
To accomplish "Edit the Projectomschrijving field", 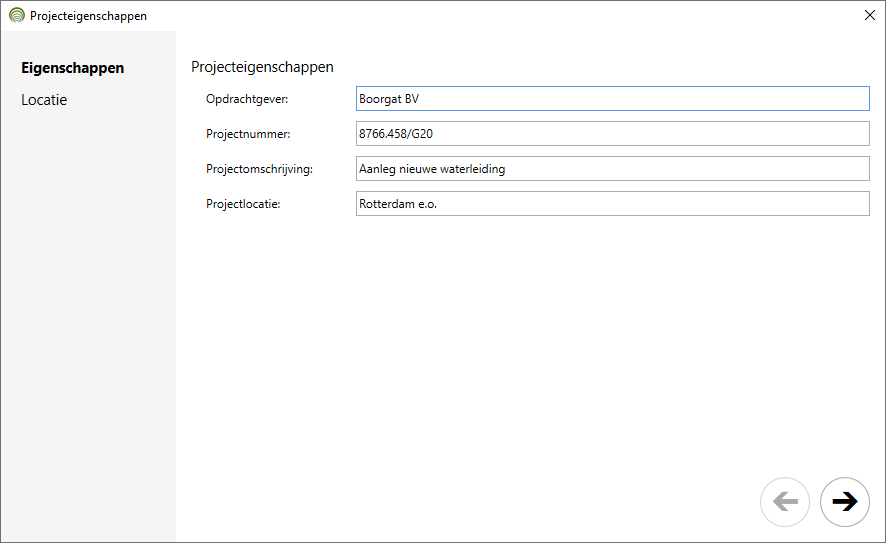I will [x=613, y=169].
